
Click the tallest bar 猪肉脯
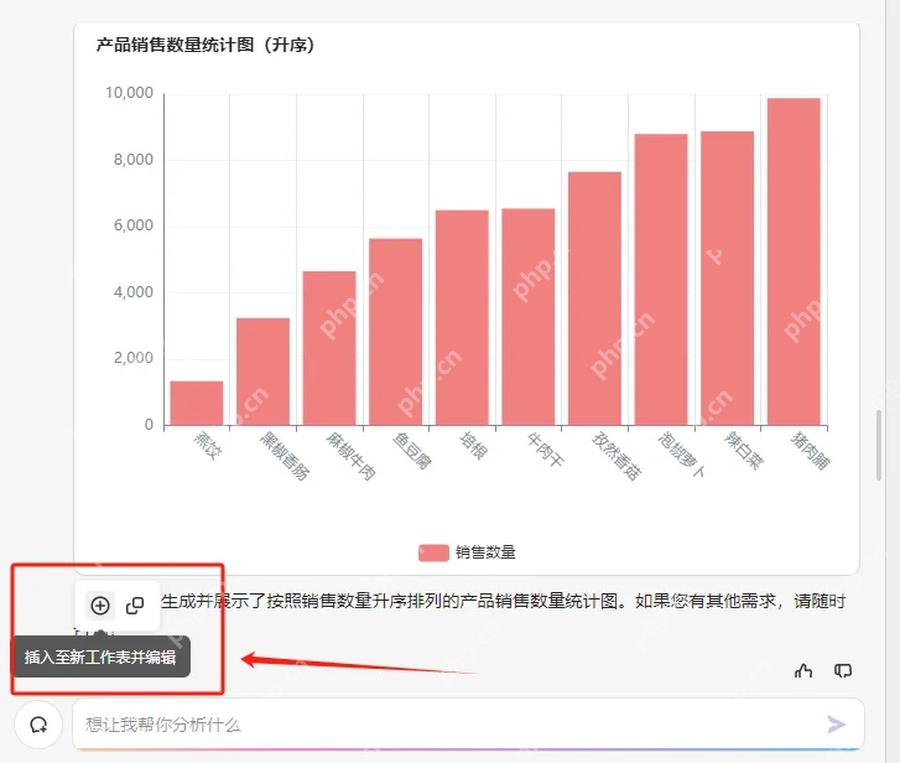(x=794, y=262)
